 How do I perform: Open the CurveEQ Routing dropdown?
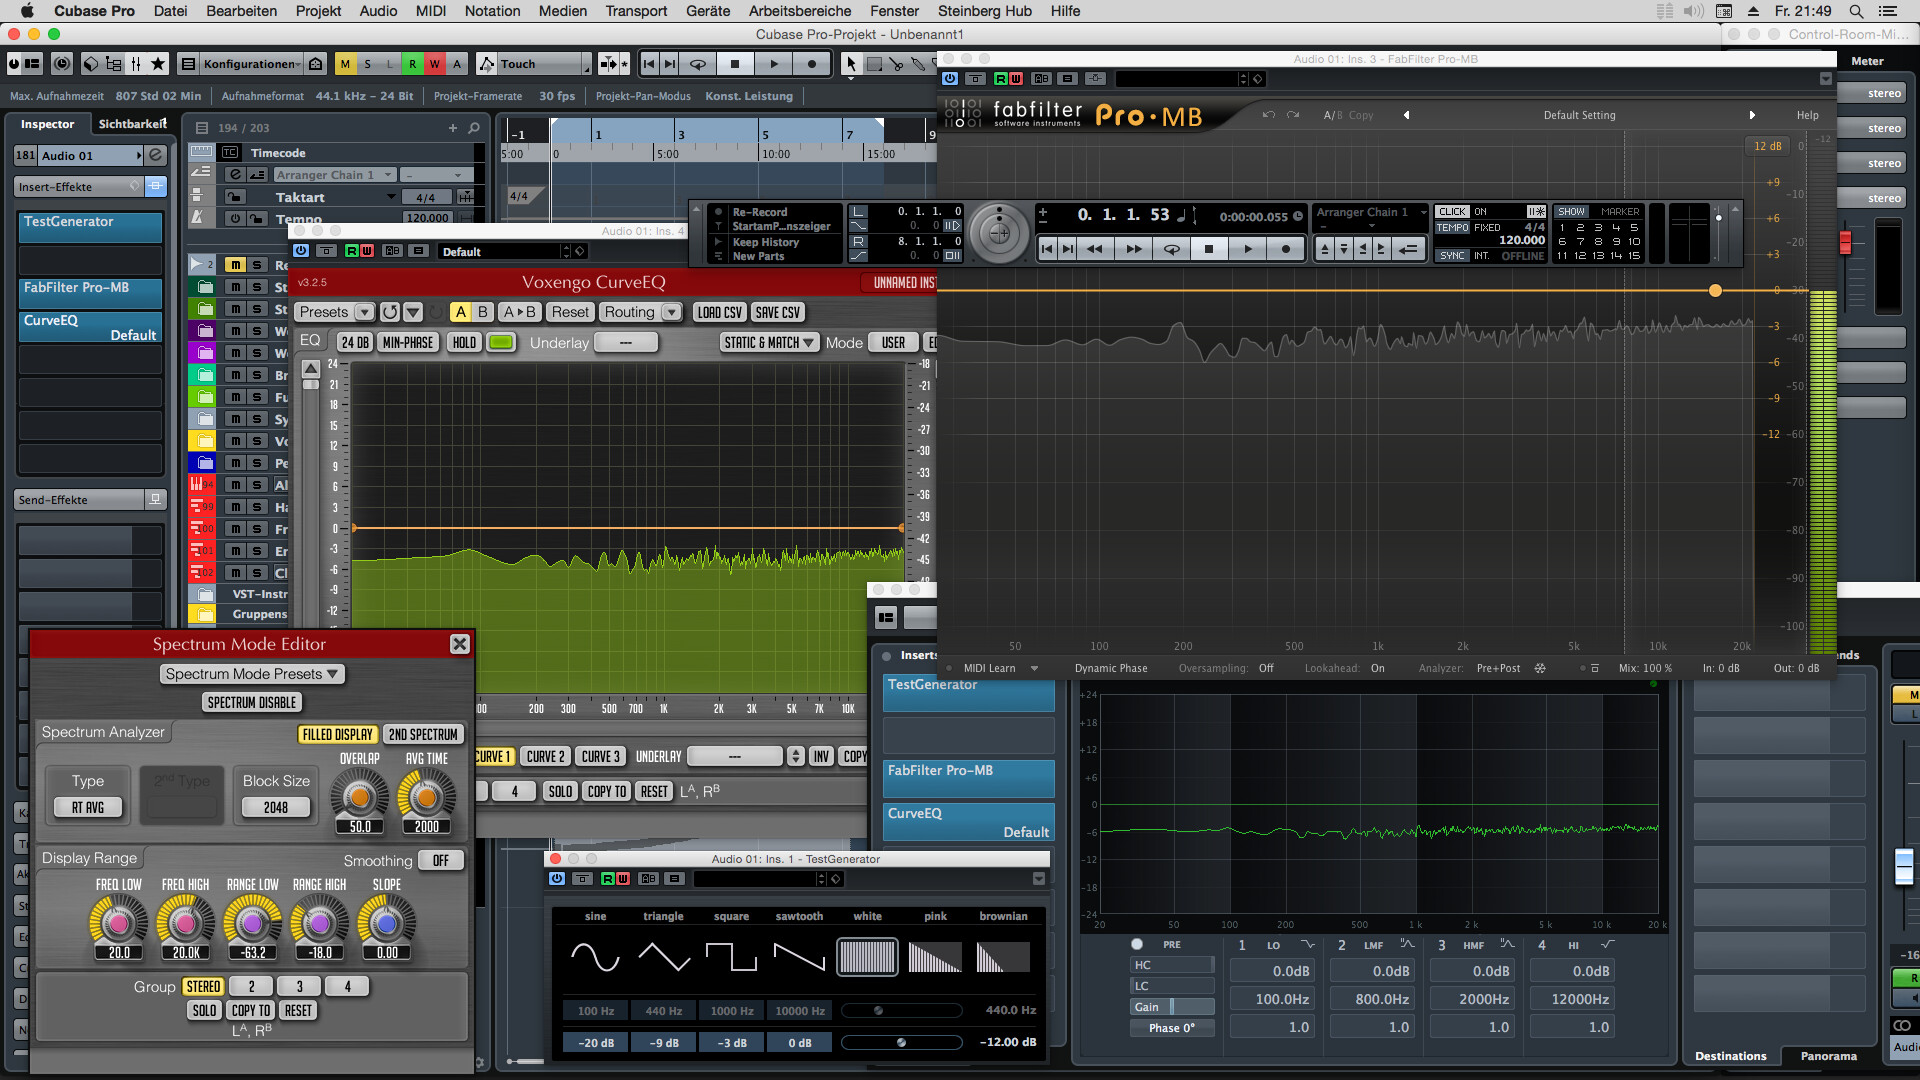640,312
